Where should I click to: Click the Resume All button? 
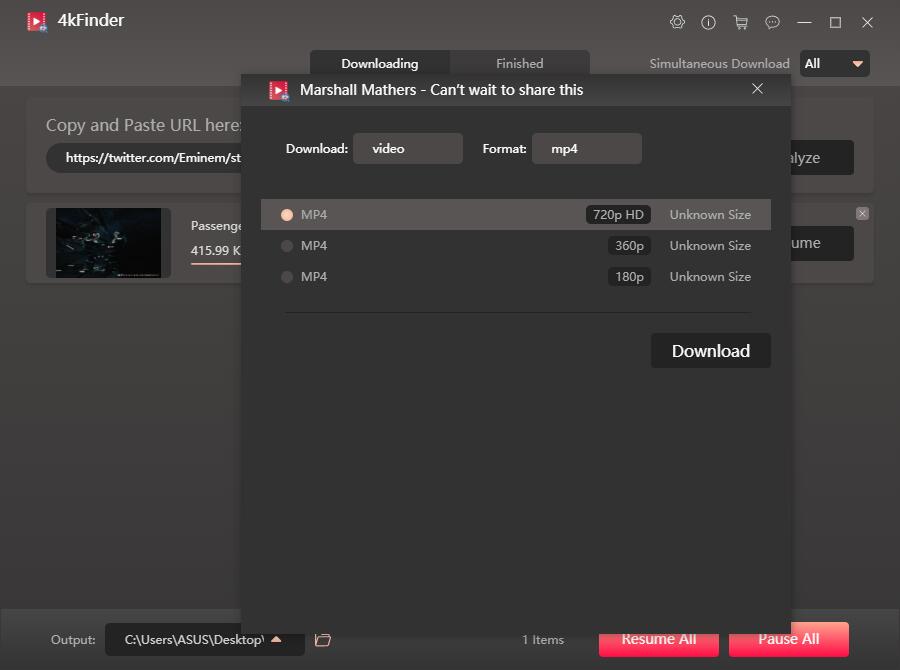click(x=658, y=639)
